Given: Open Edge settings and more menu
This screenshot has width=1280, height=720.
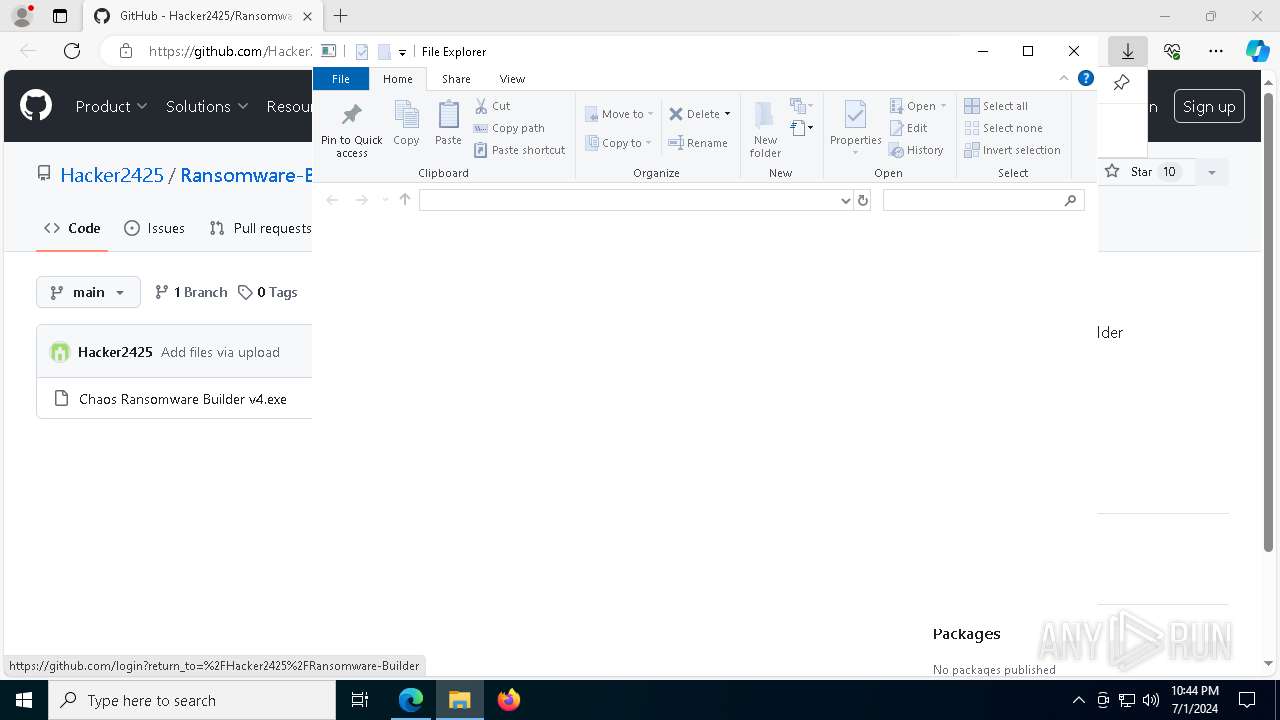Looking at the screenshot, I should pyautogui.click(x=1215, y=51).
